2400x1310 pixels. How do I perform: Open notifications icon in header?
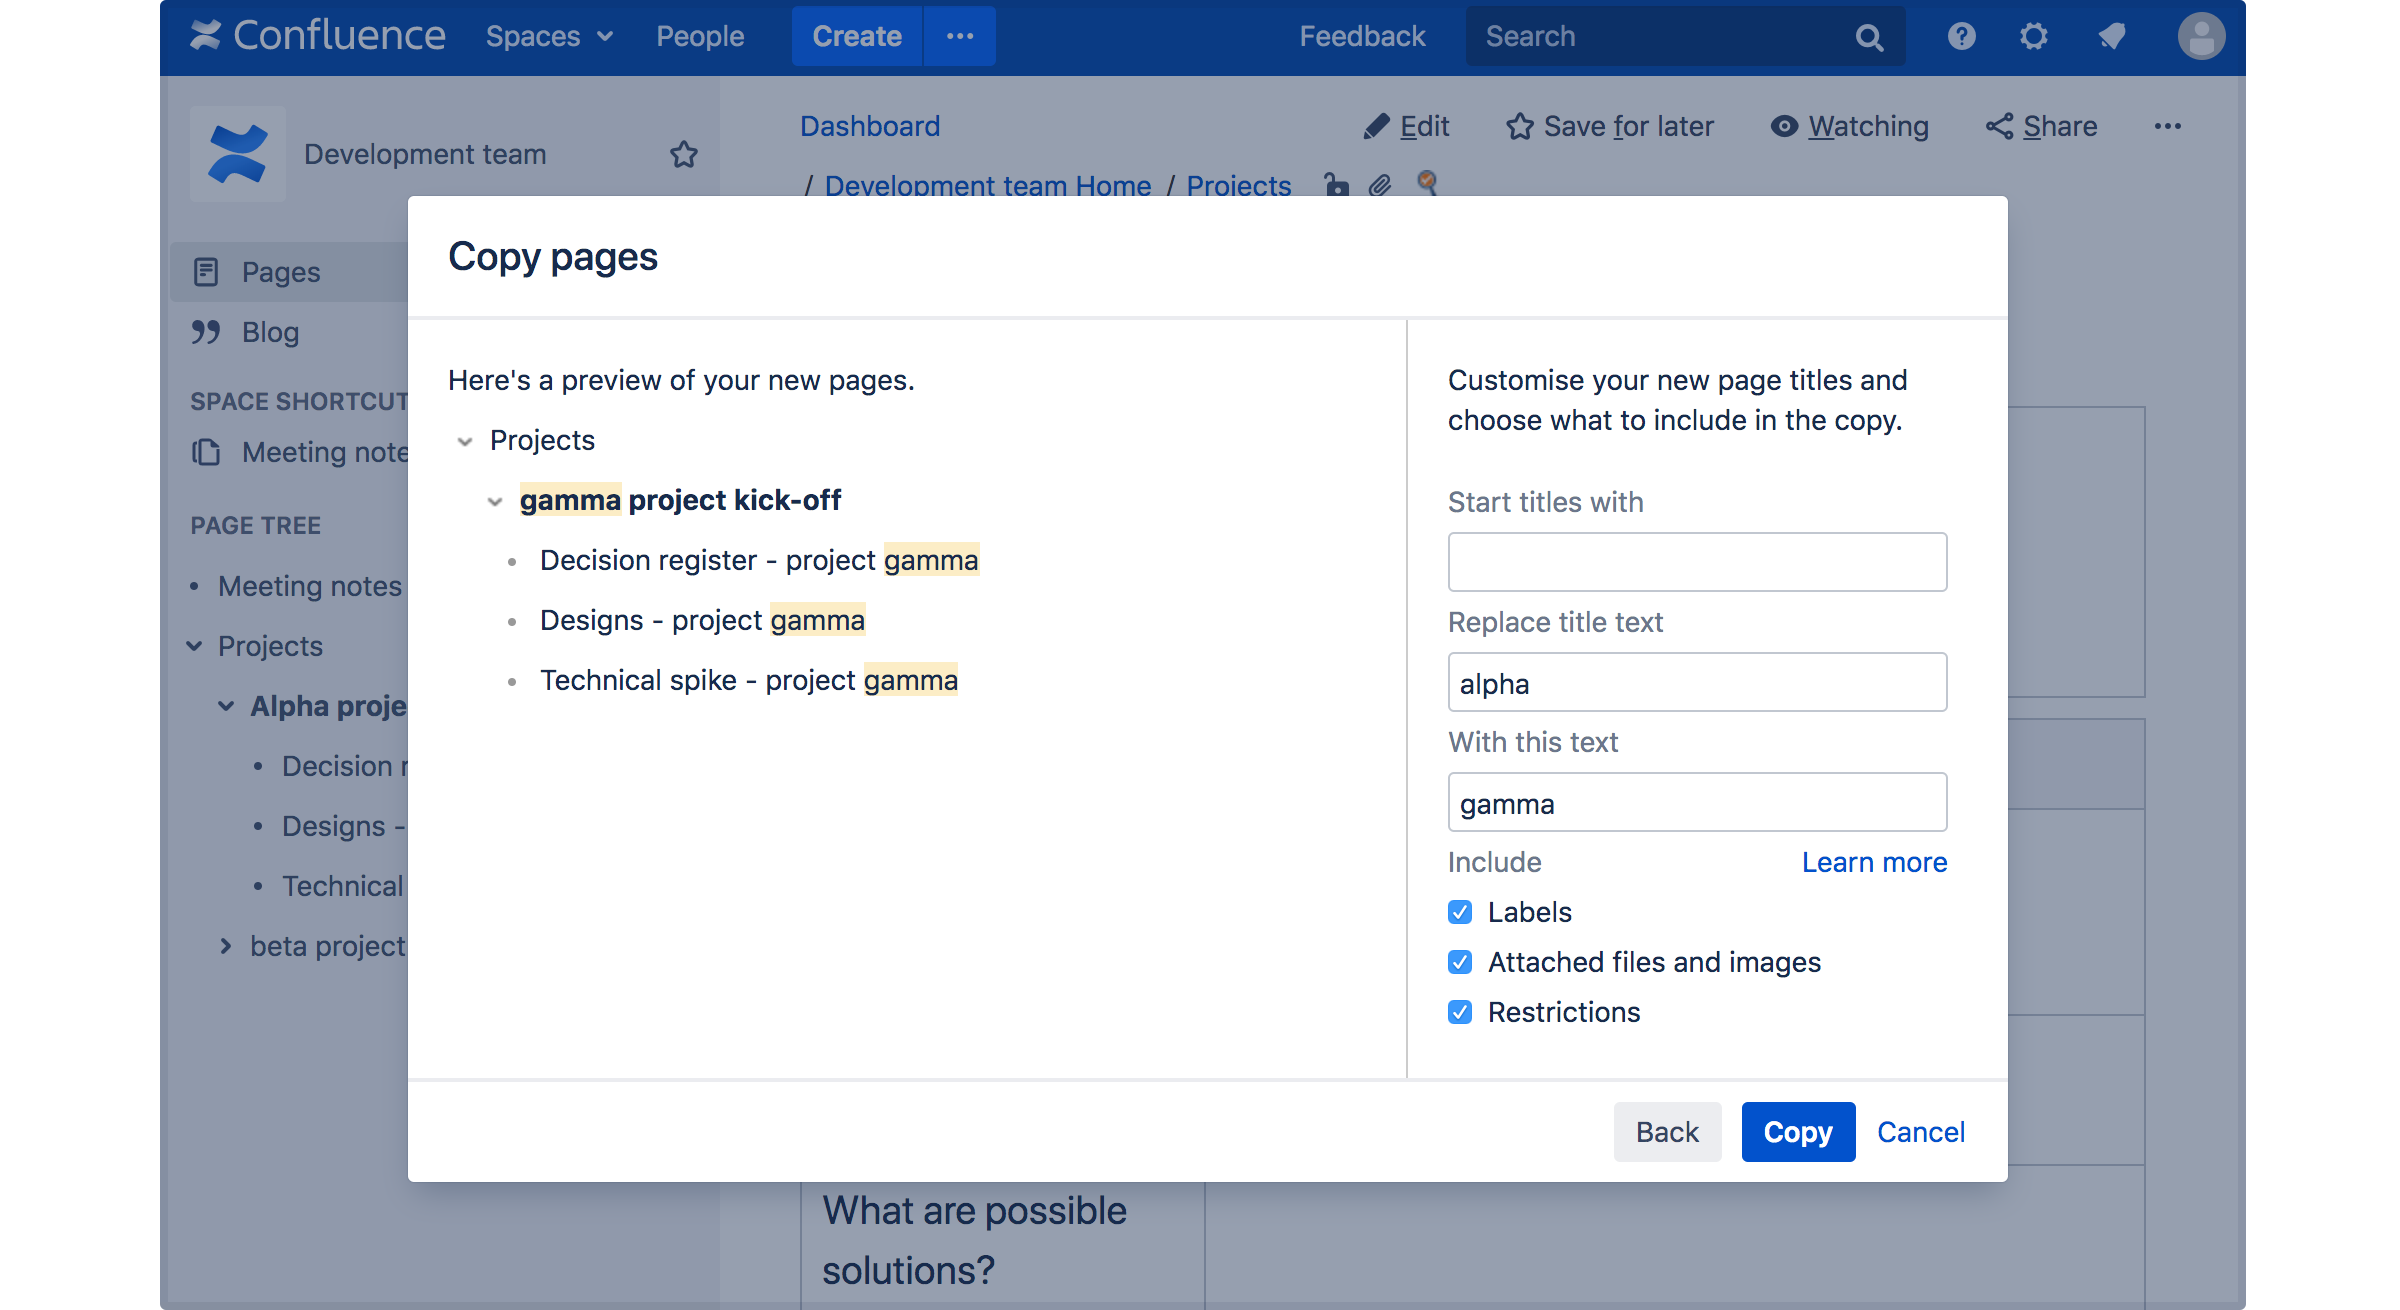click(x=2112, y=37)
